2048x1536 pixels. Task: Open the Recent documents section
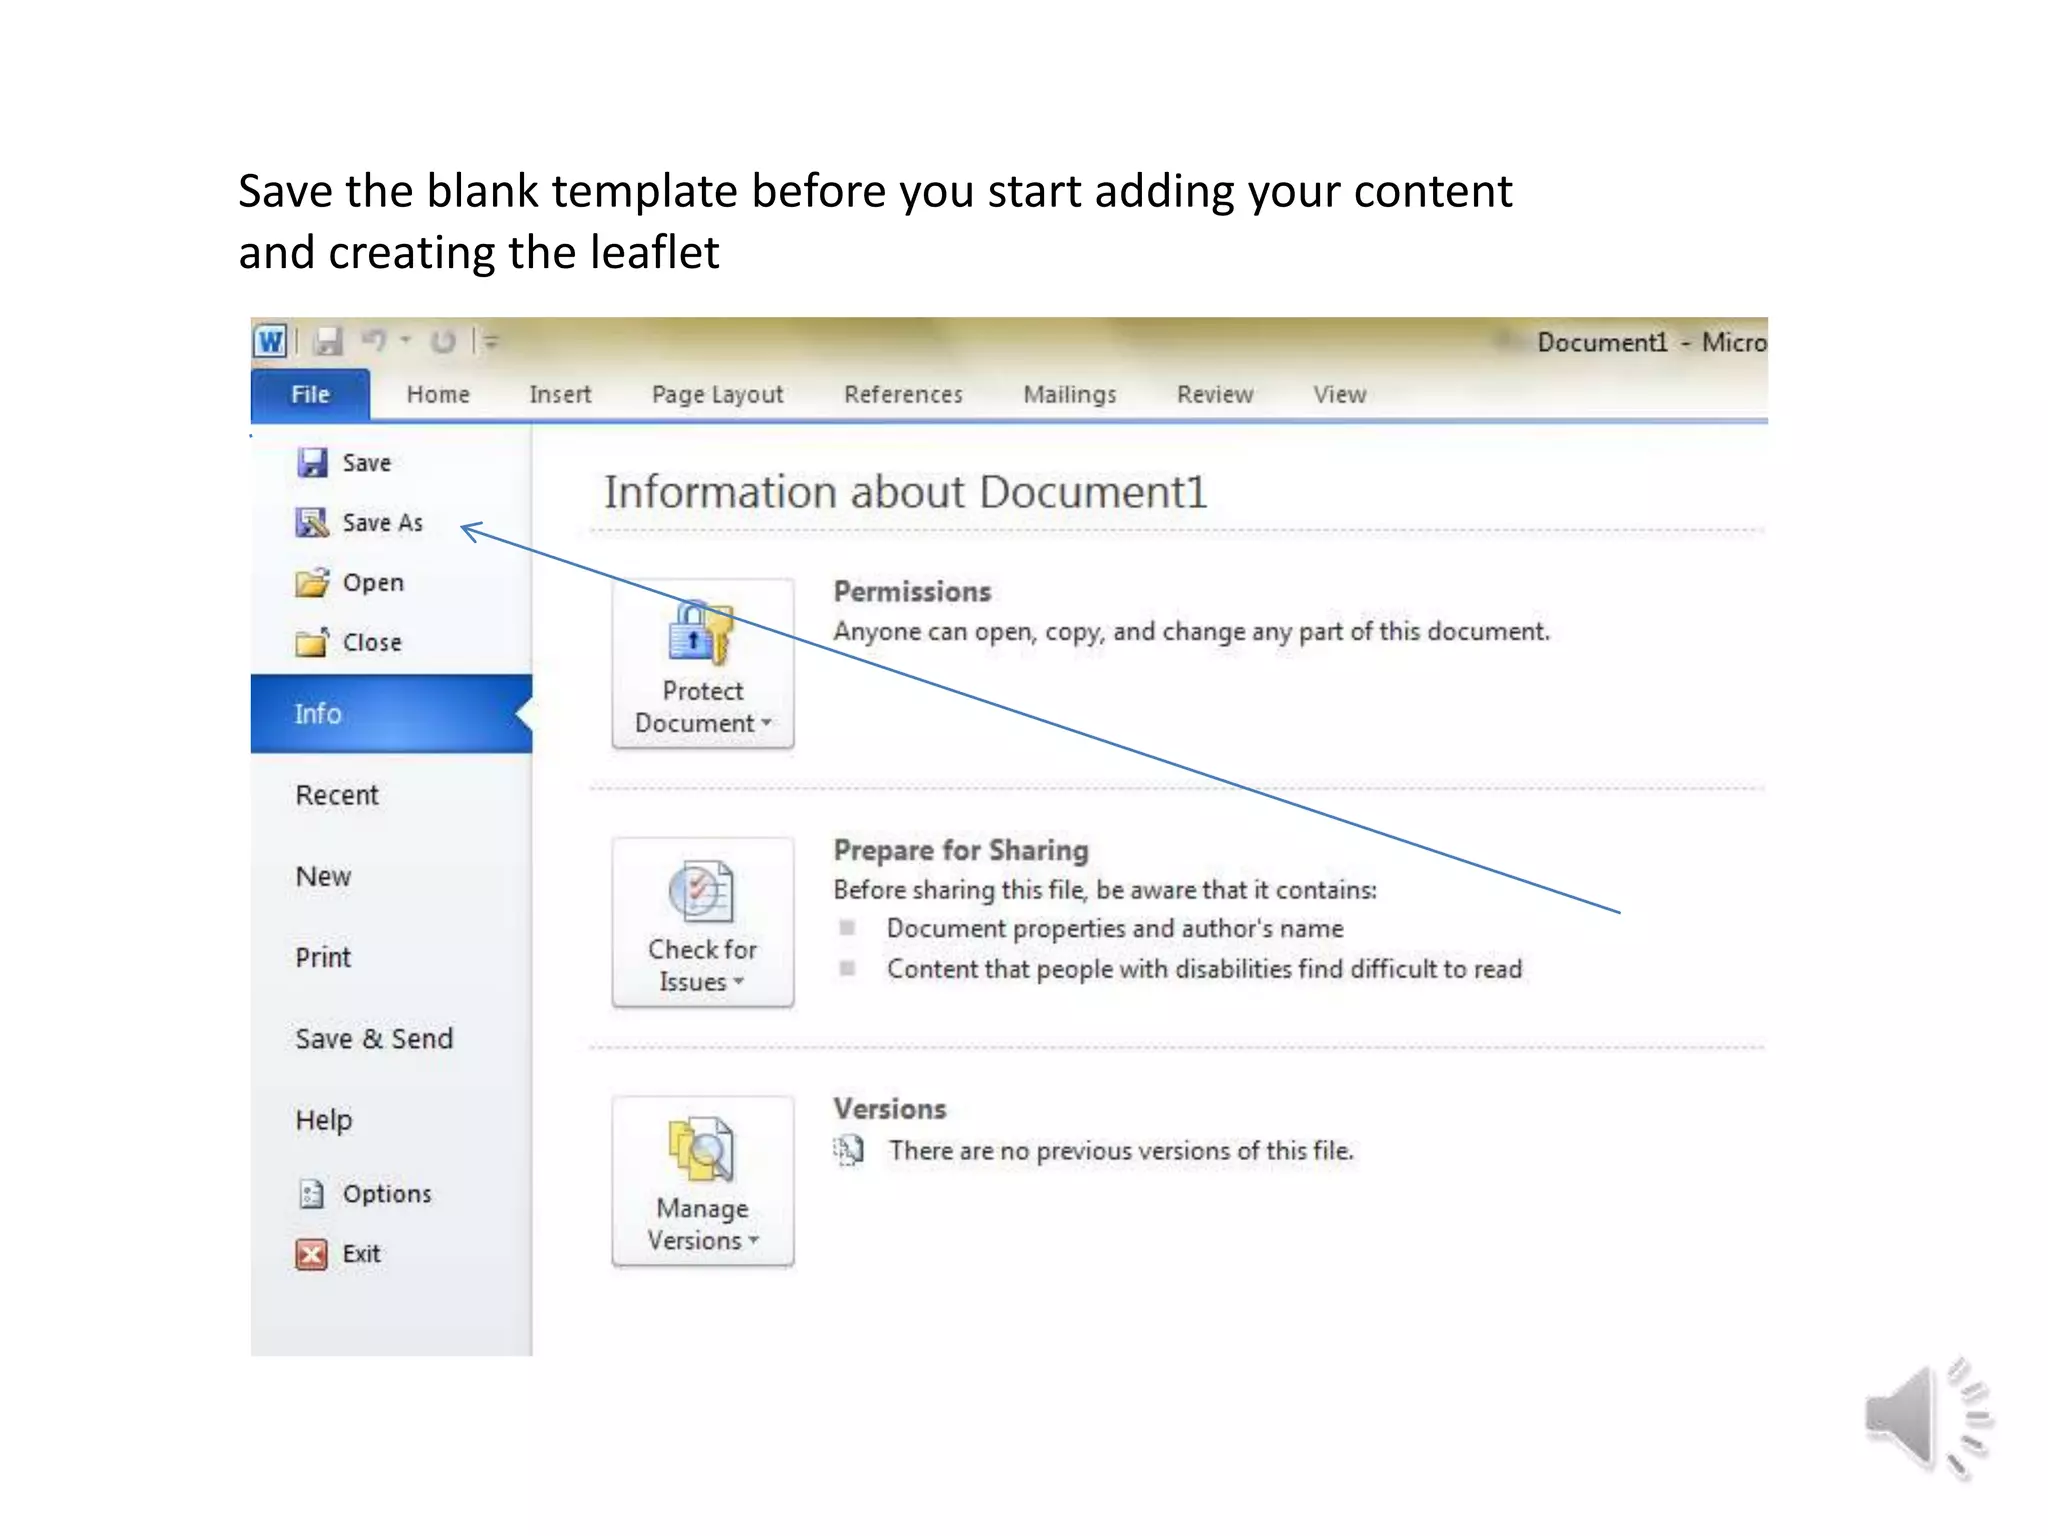[337, 795]
